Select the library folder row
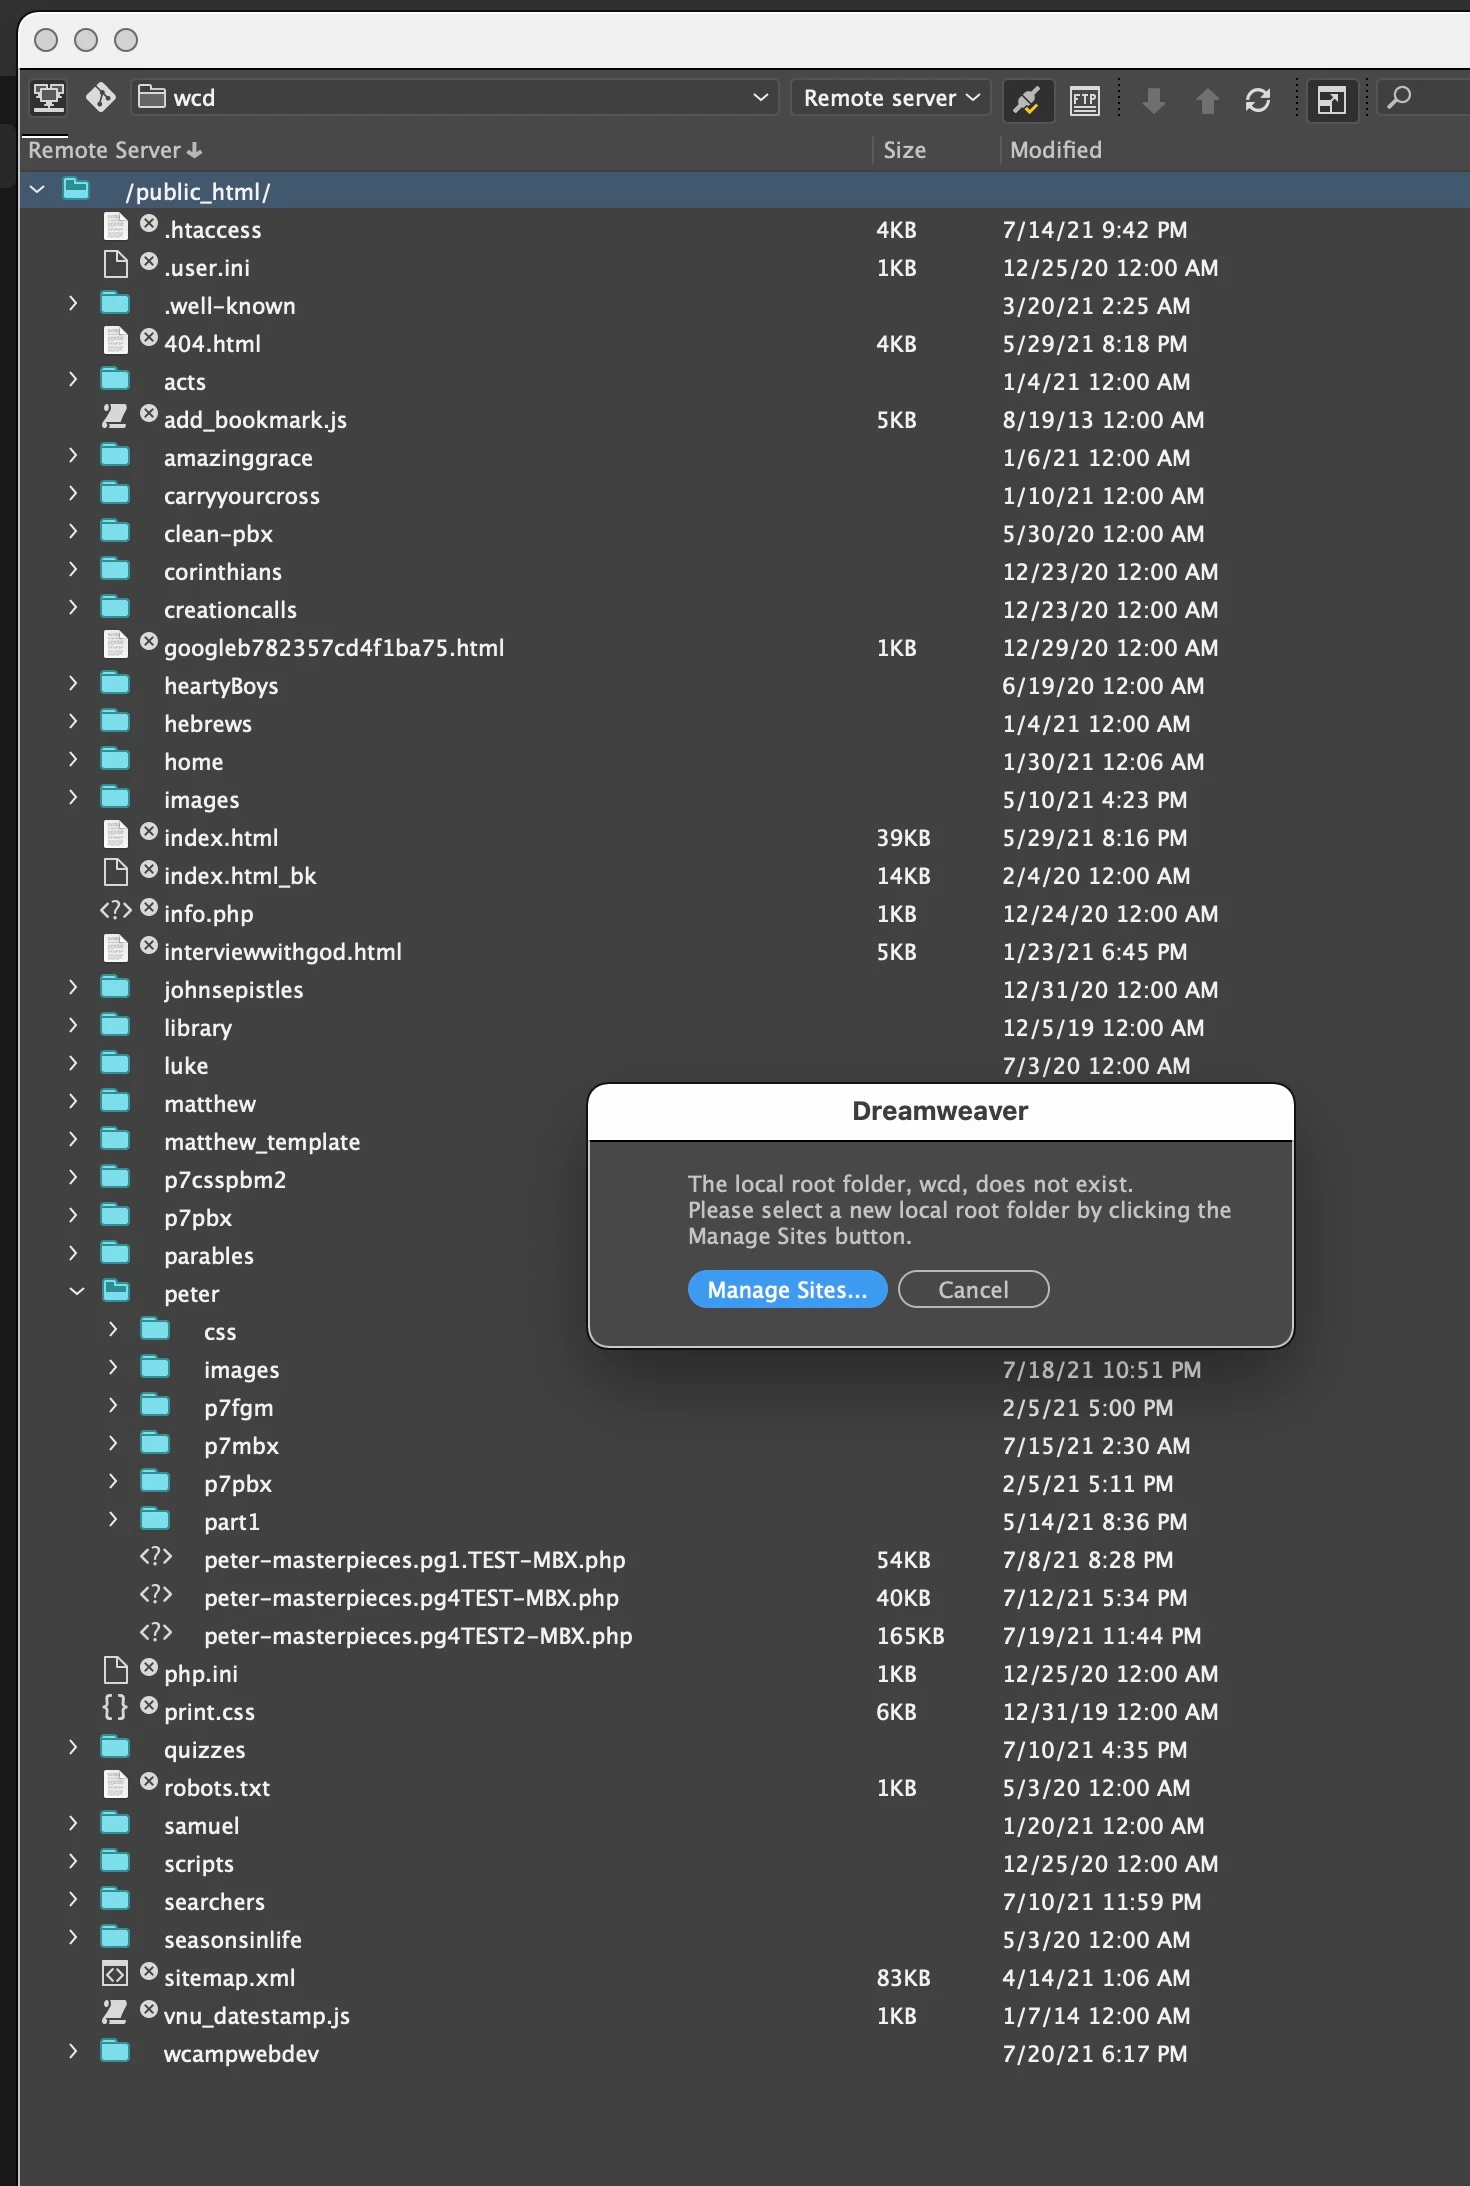This screenshot has height=2186, width=1470. pos(744,1028)
